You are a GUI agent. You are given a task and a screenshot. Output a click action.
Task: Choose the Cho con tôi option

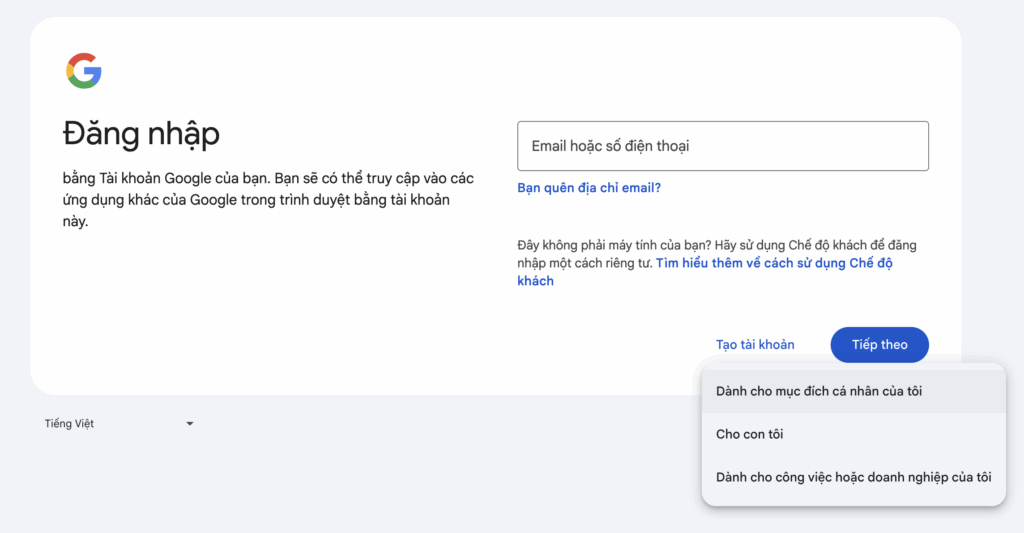pos(853,434)
